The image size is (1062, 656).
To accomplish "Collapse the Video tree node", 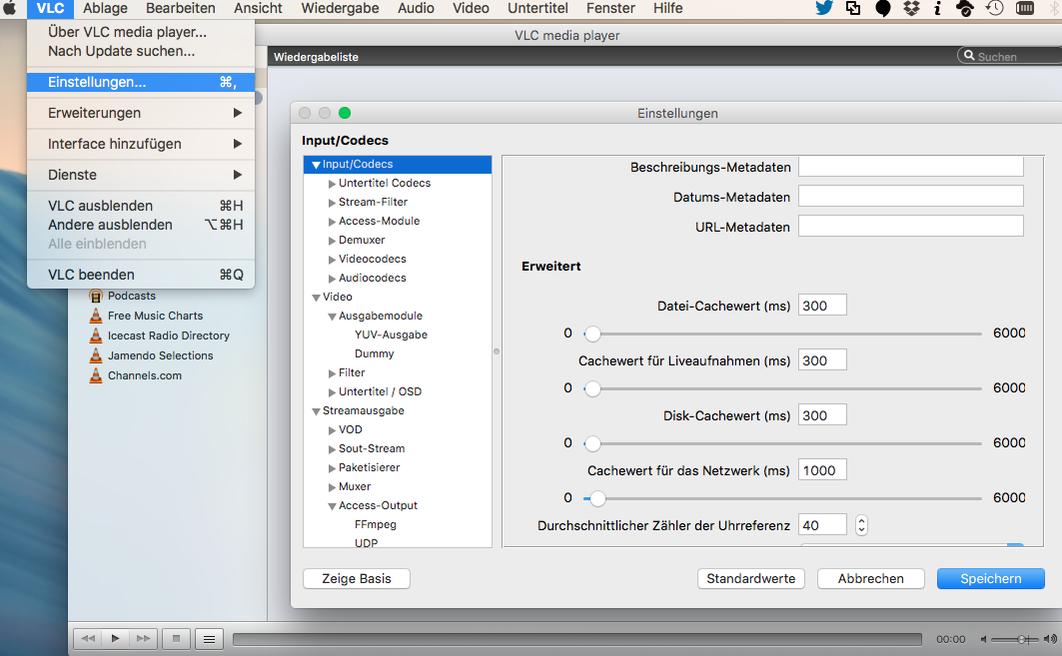I will pyautogui.click(x=316, y=297).
